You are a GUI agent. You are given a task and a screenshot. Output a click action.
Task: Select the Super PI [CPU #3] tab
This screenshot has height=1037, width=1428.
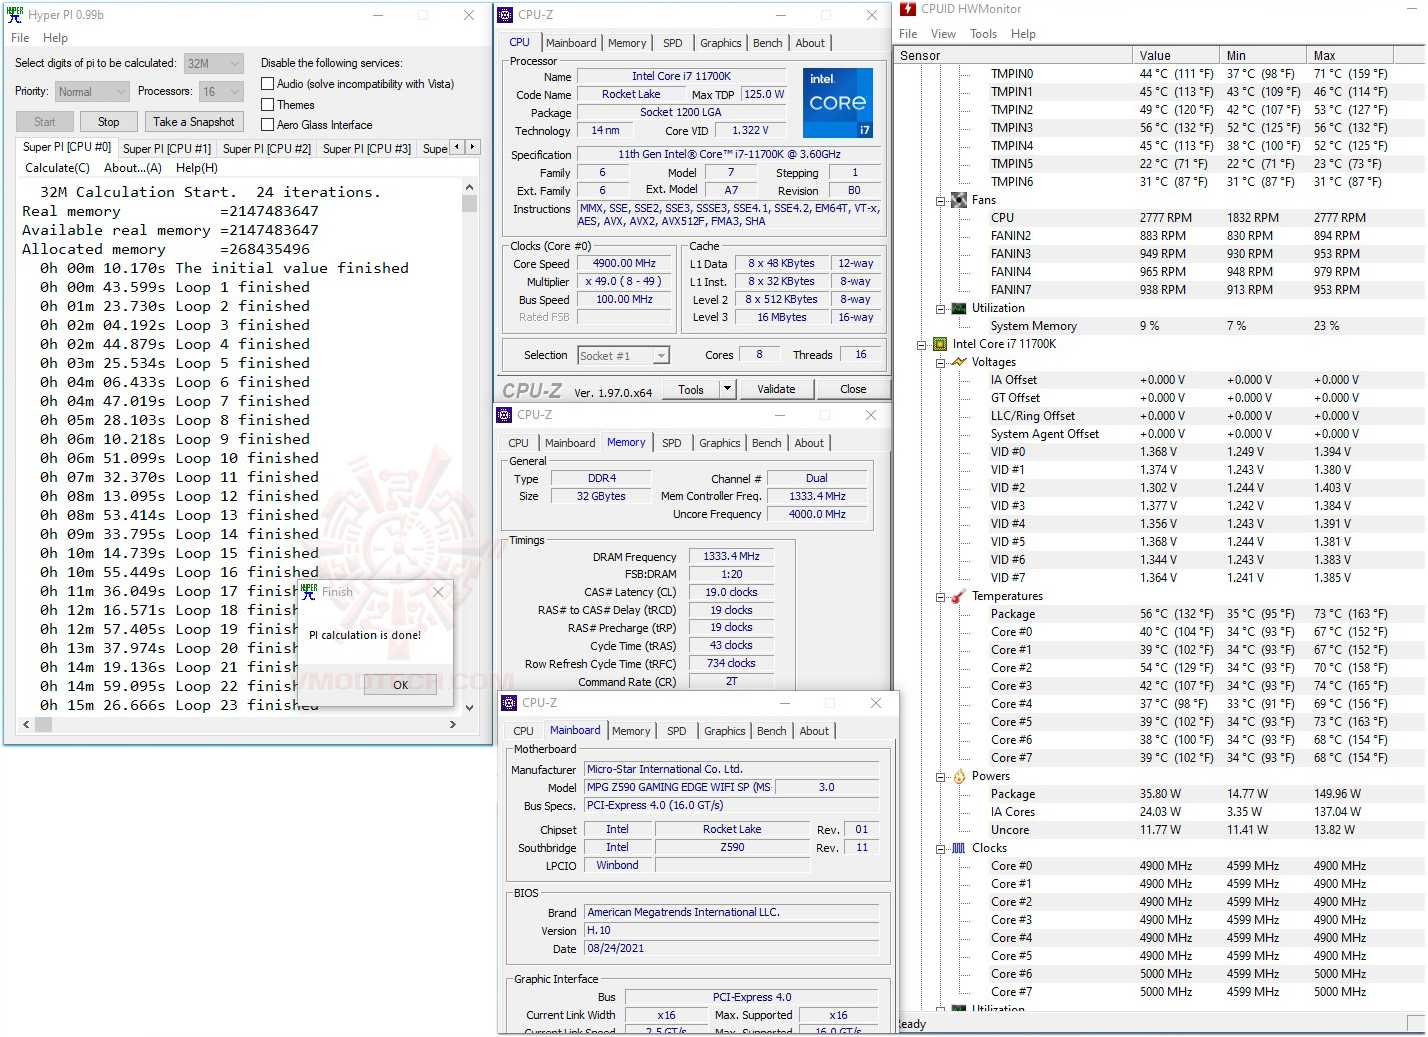[x=367, y=149]
